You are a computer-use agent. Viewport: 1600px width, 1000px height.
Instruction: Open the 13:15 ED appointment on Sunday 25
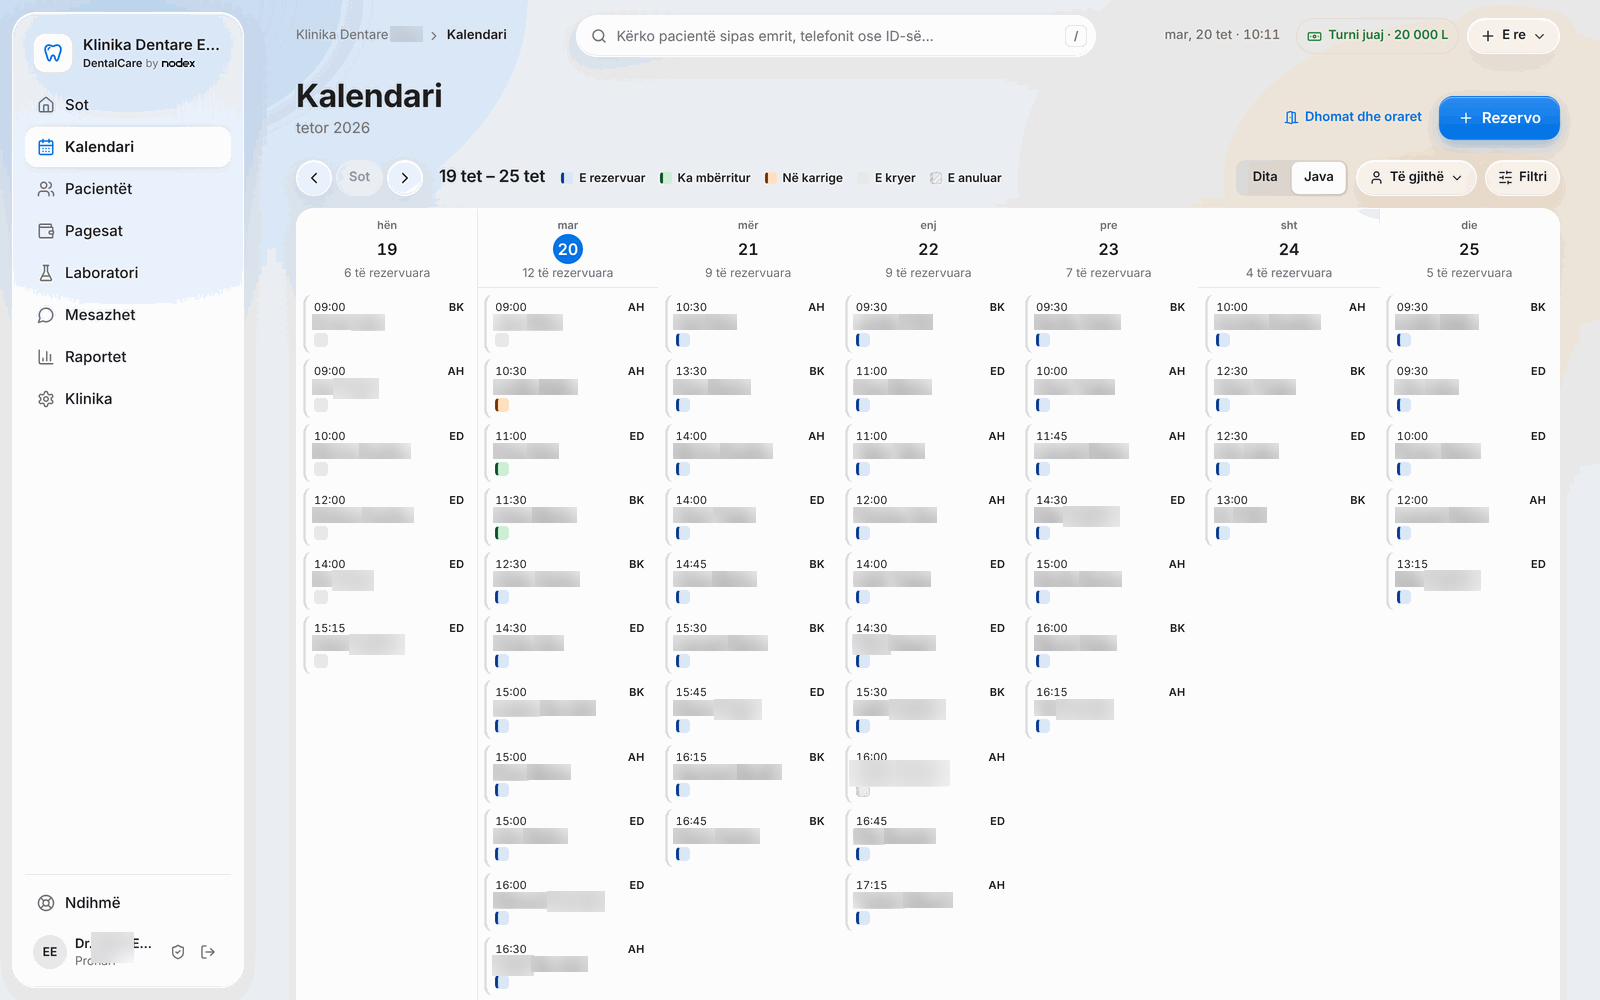pyautogui.click(x=1469, y=581)
